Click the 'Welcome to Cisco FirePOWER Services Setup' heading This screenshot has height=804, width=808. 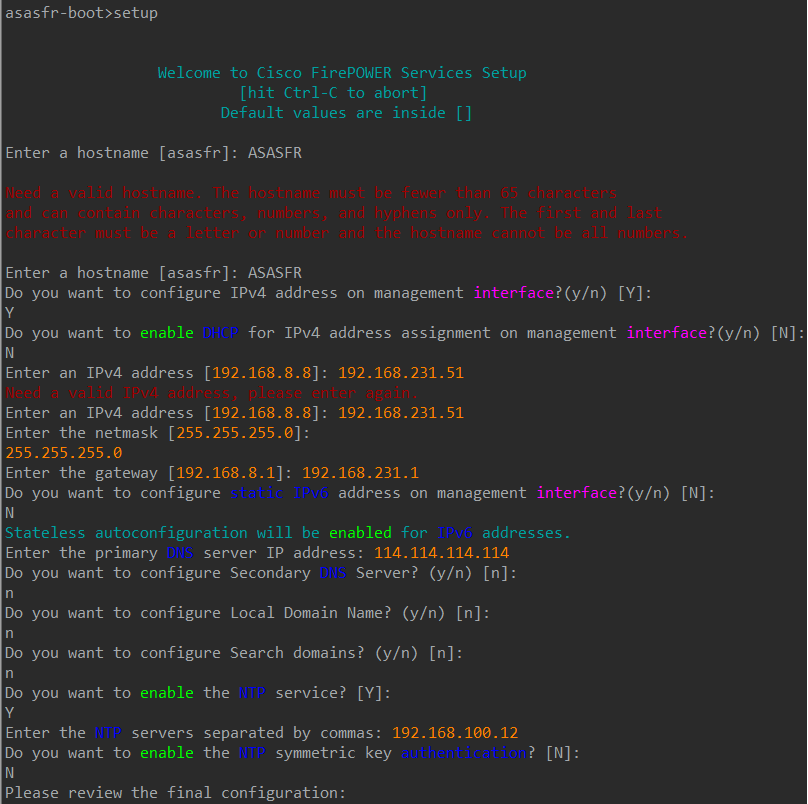click(341, 73)
